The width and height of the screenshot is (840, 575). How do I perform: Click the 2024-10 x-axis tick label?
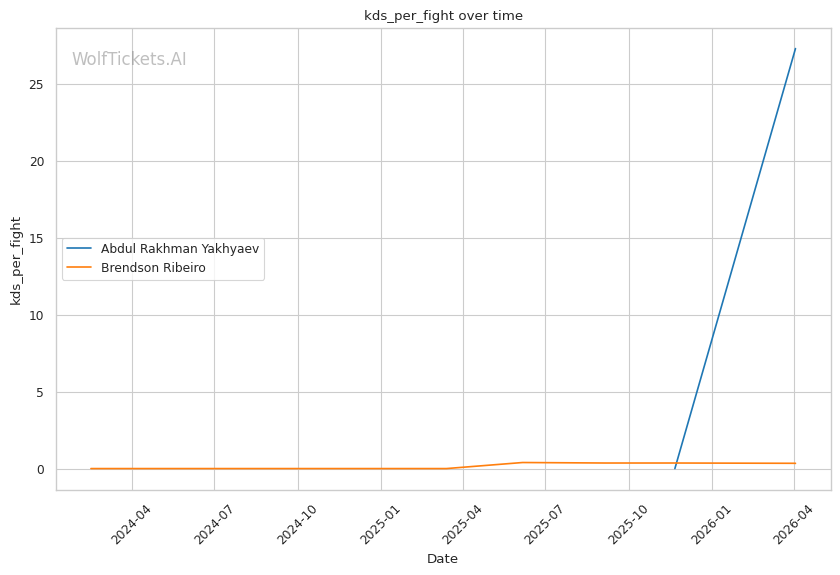click(295, 523)
